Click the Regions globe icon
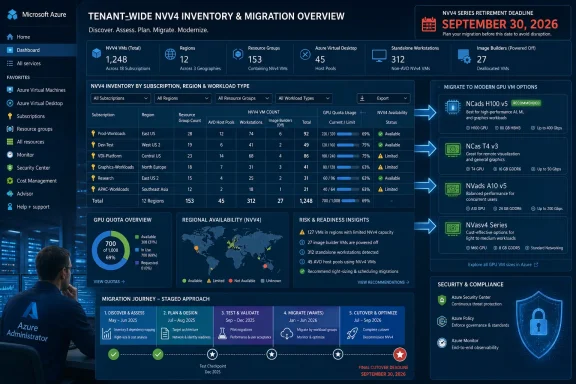Screen dimensions: 576x384 tap(170, 54)
